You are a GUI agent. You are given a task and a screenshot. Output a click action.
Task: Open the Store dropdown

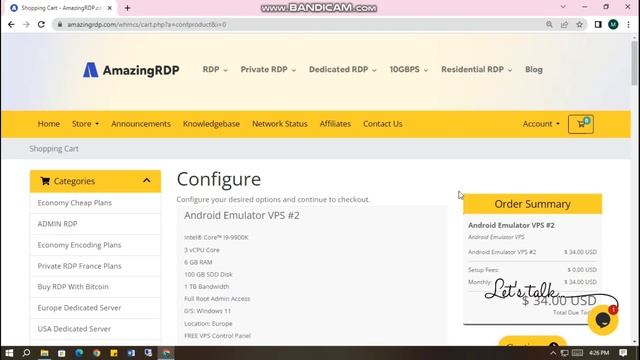(x=85, y=124)
